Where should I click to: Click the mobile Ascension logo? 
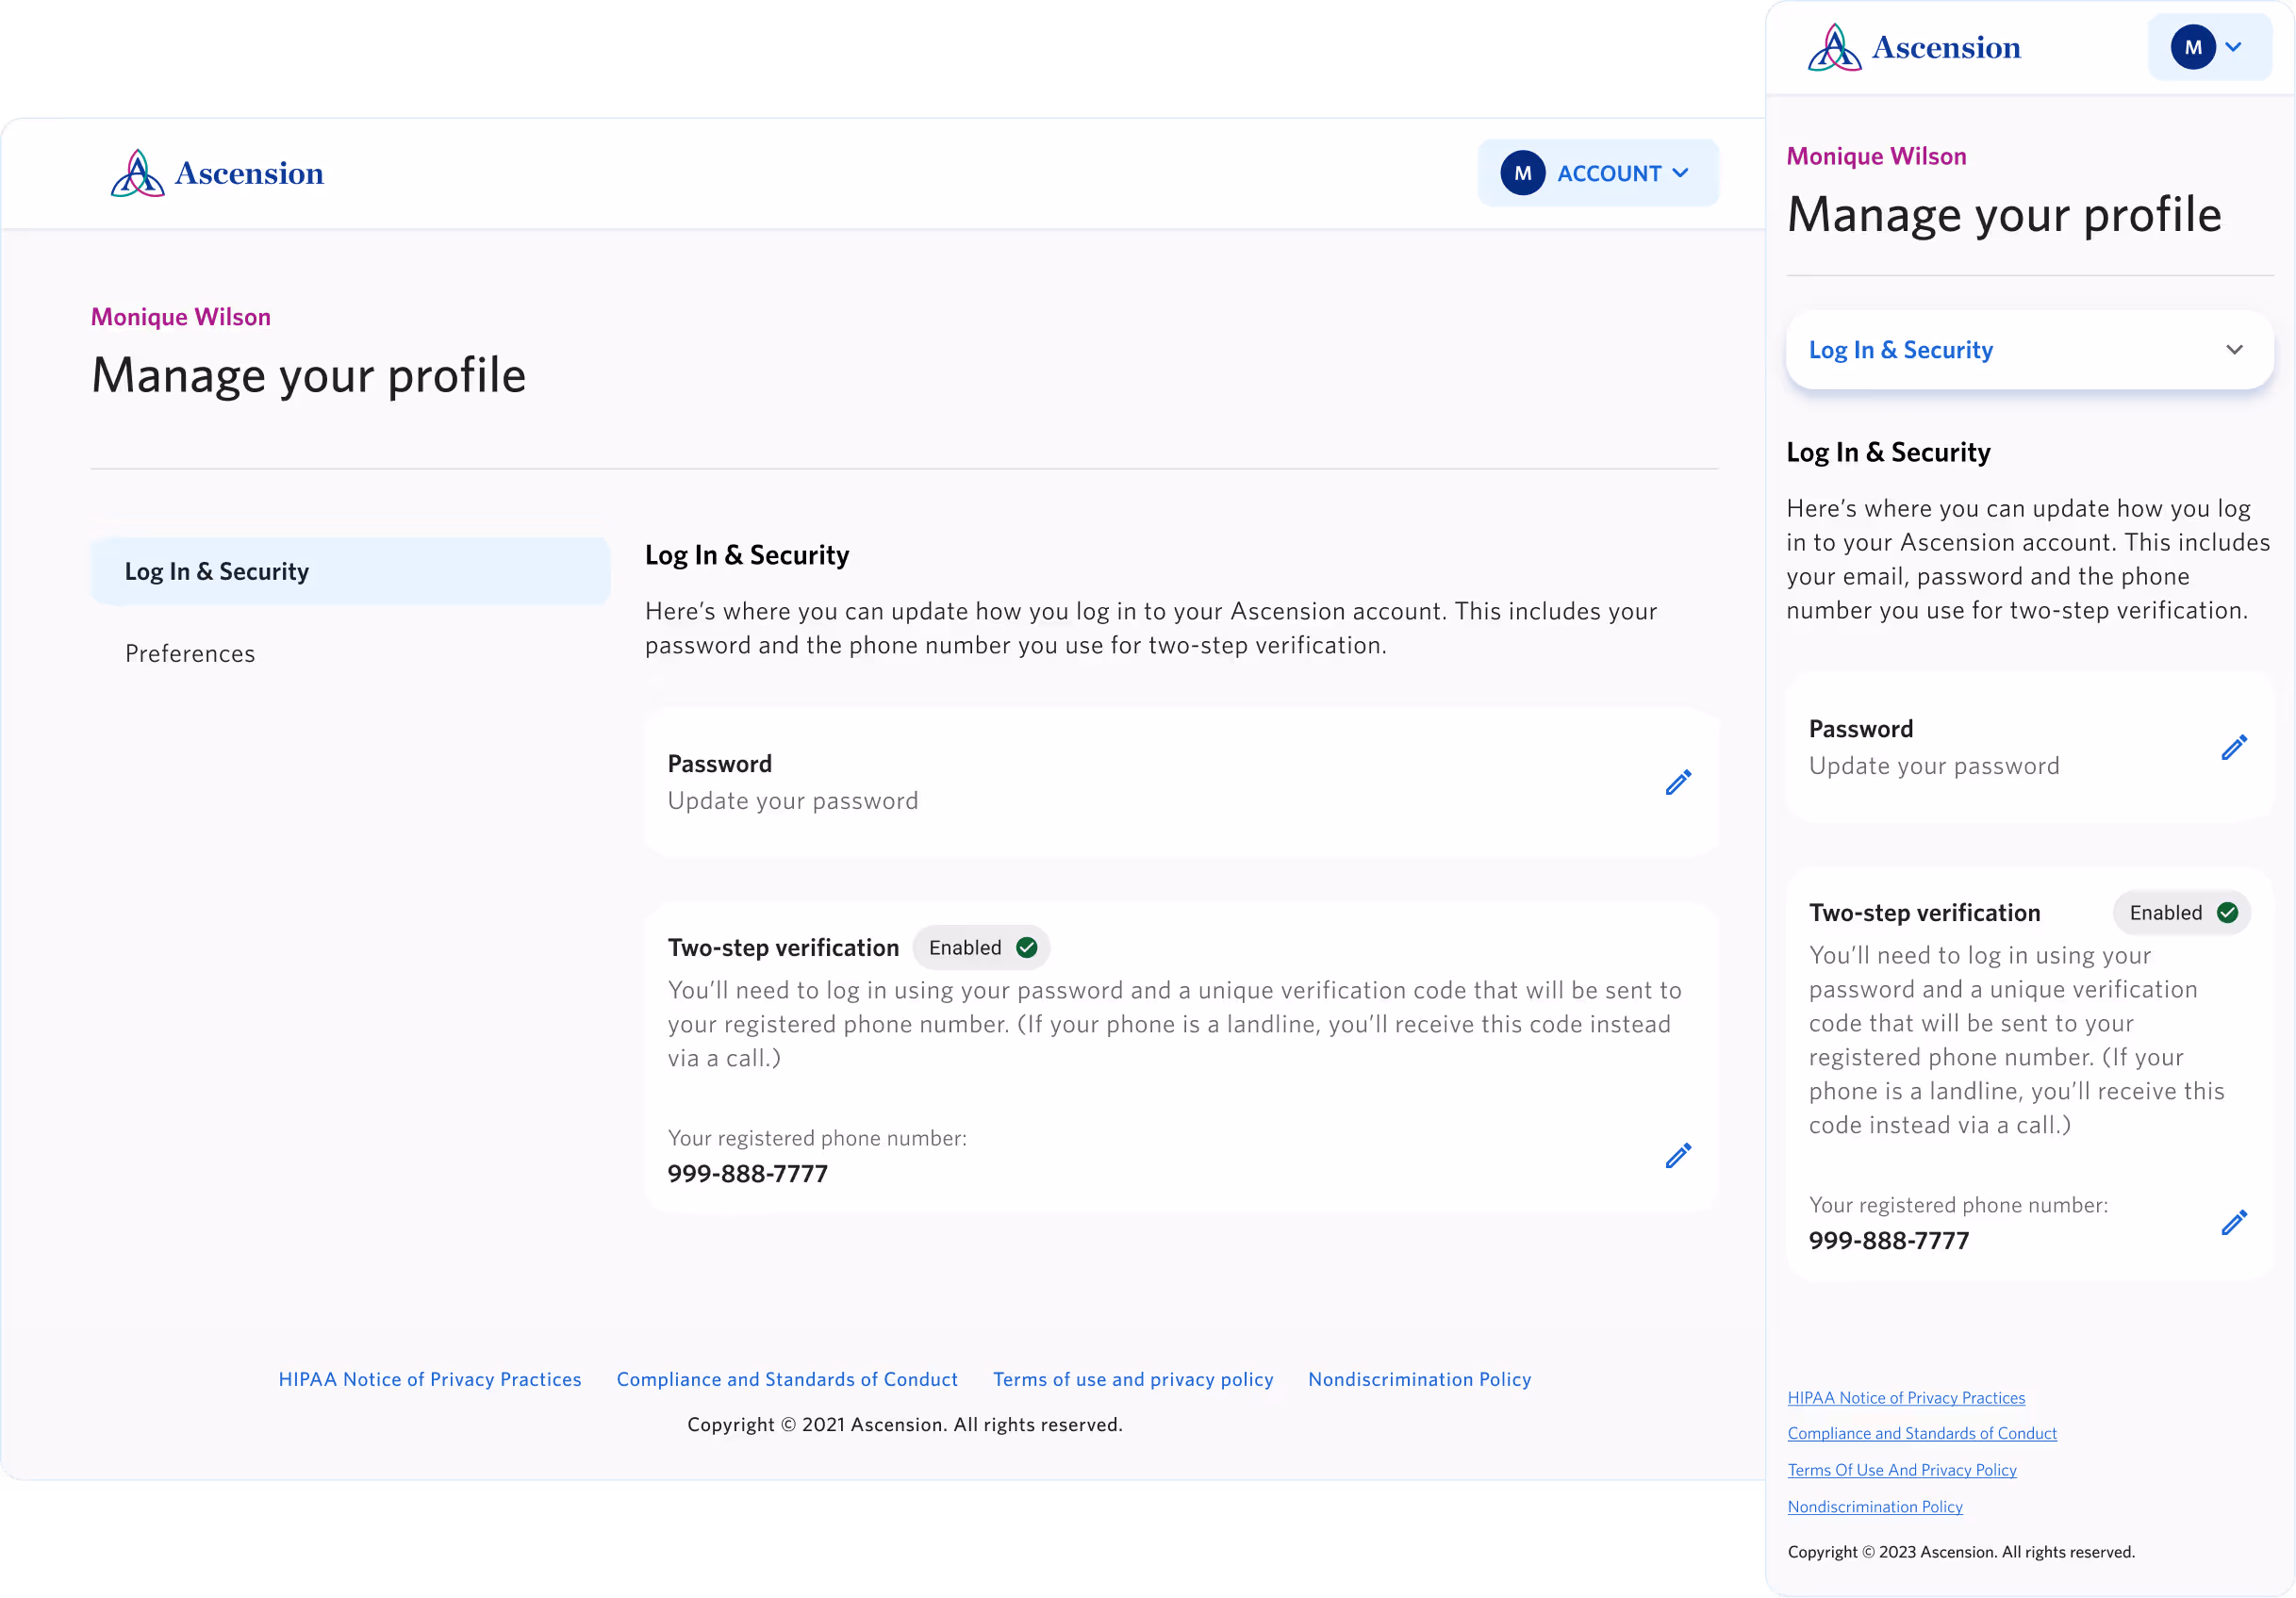tap(1914, 47)
